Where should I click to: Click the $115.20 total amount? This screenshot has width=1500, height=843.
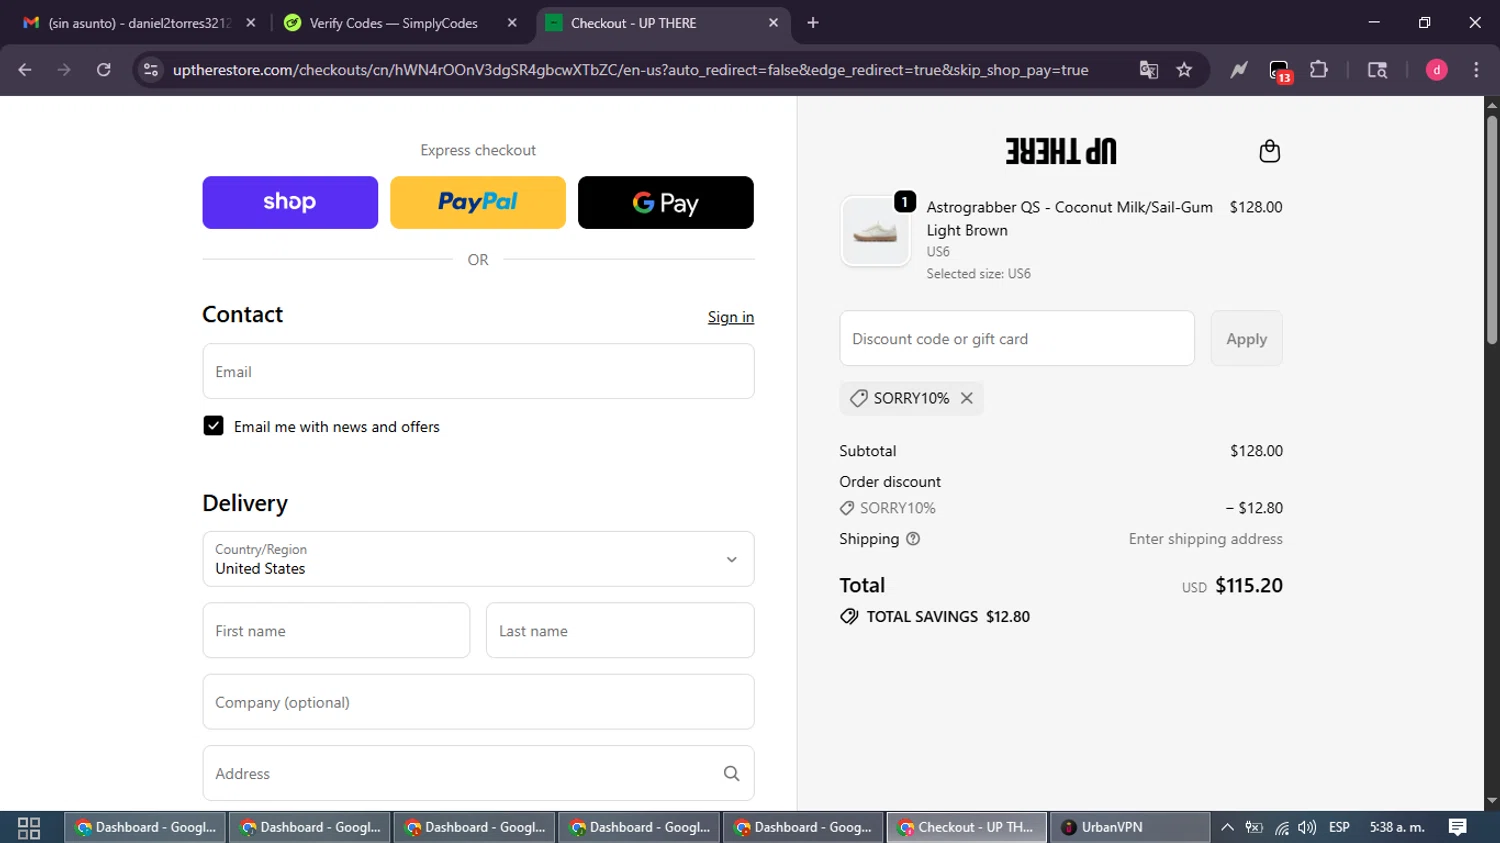(1249, 586)
